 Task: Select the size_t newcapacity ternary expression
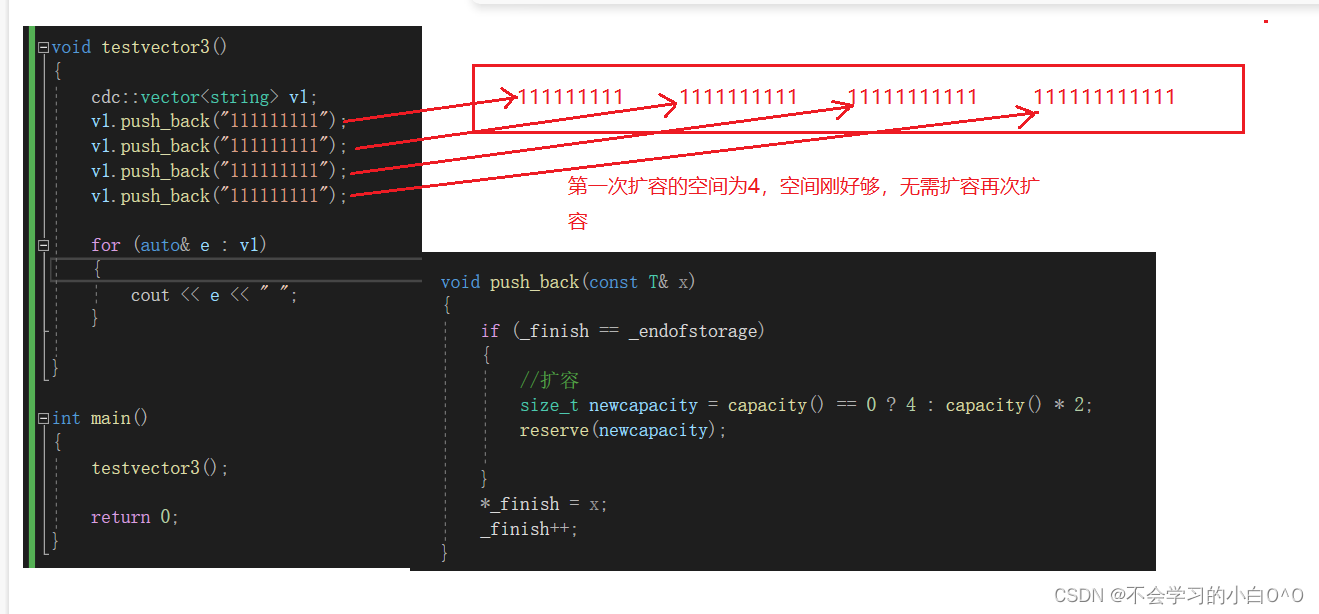click(x=800, y=405)
